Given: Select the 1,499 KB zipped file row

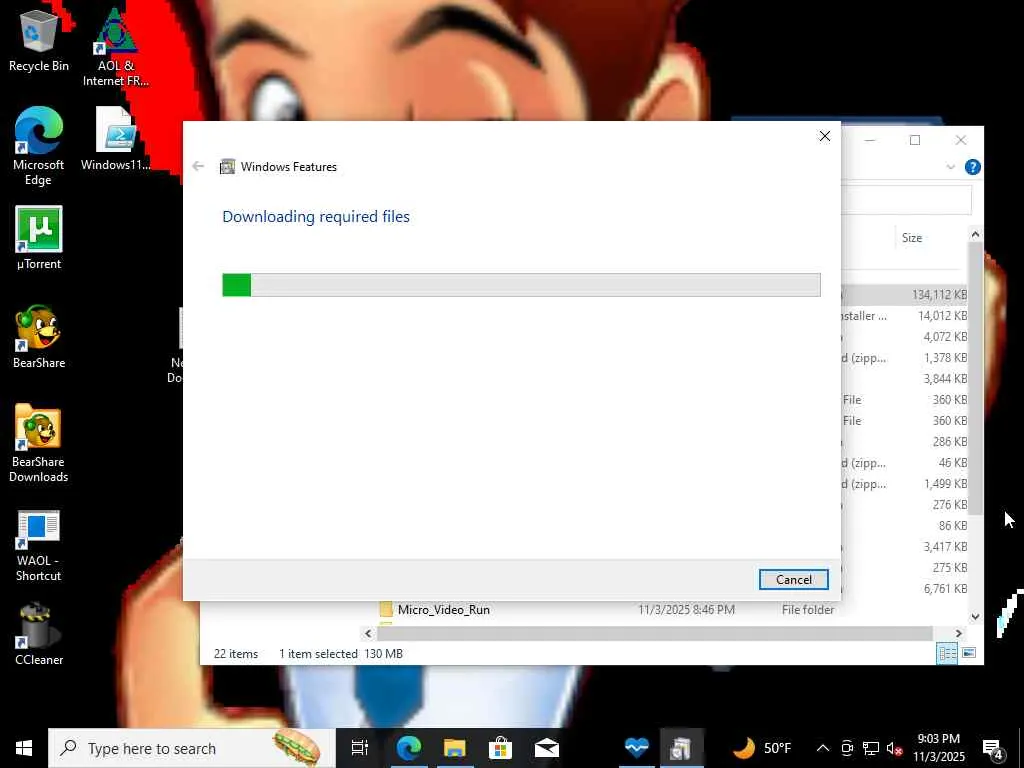Looking at the screenshot, I should [x=905, y=484].
